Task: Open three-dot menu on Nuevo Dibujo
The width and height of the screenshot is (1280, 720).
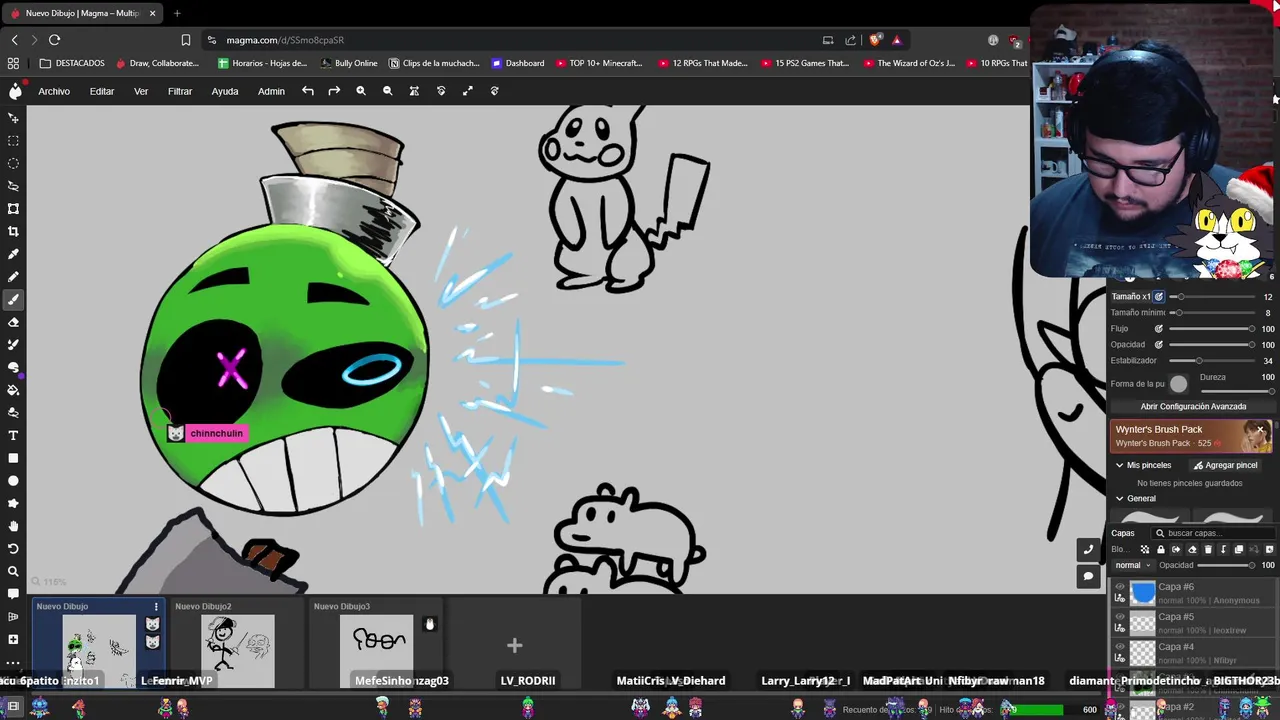Action: coord(155,607)
